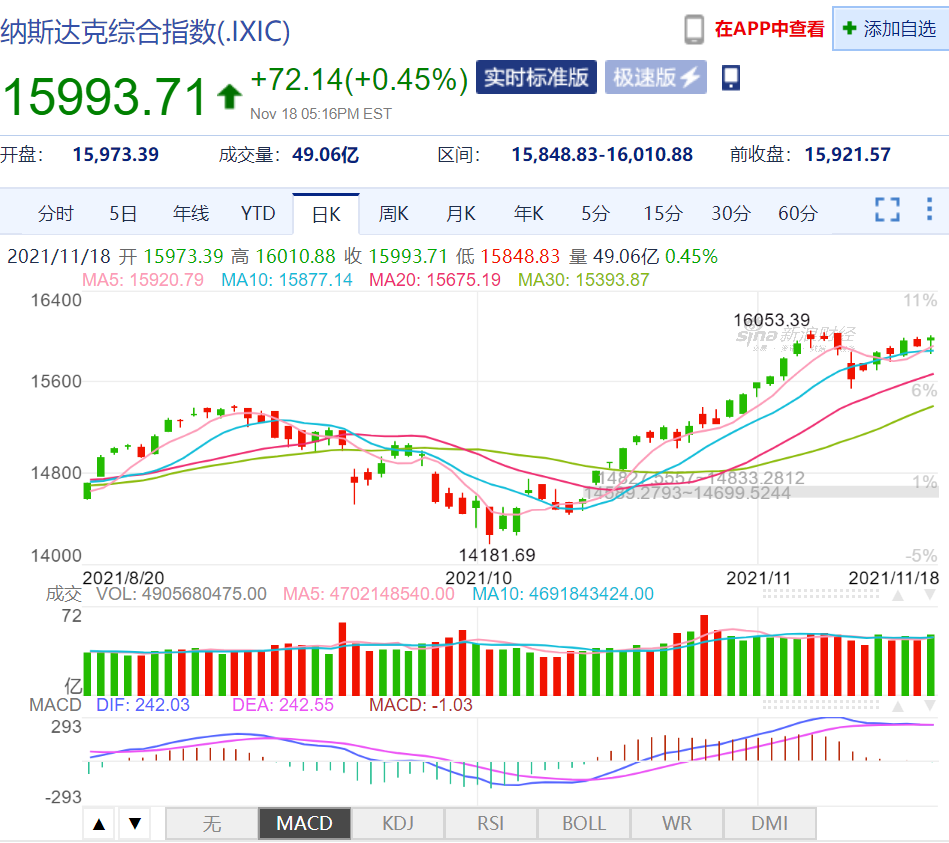Click the MA5: 15920.79 legend label
Viewport: 949px width, 843px height.
coord(143,280)
